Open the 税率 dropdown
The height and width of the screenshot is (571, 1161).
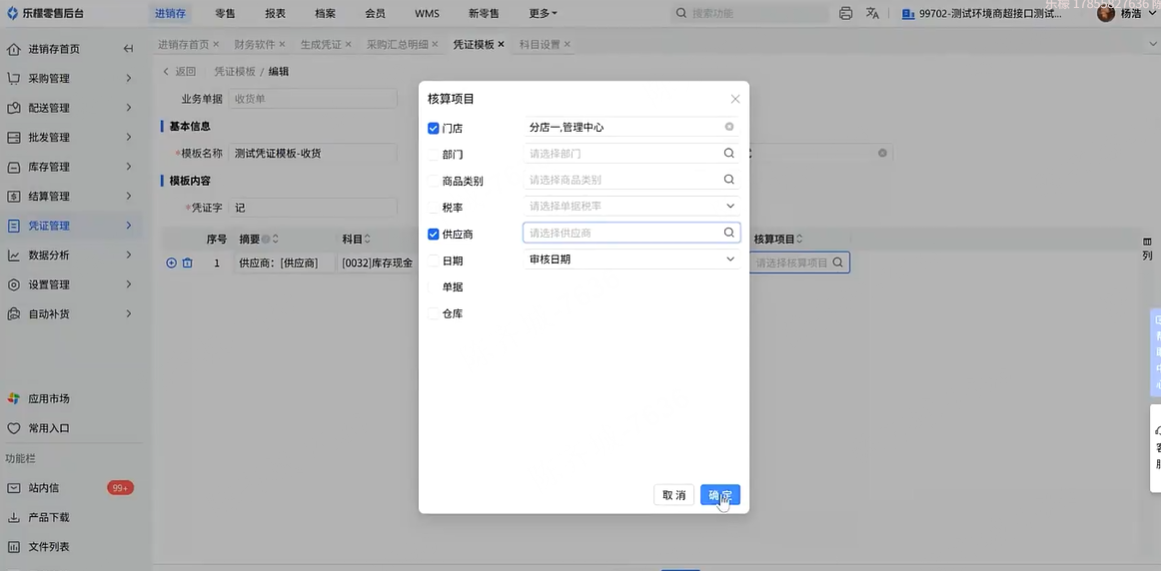coord(730,206)
